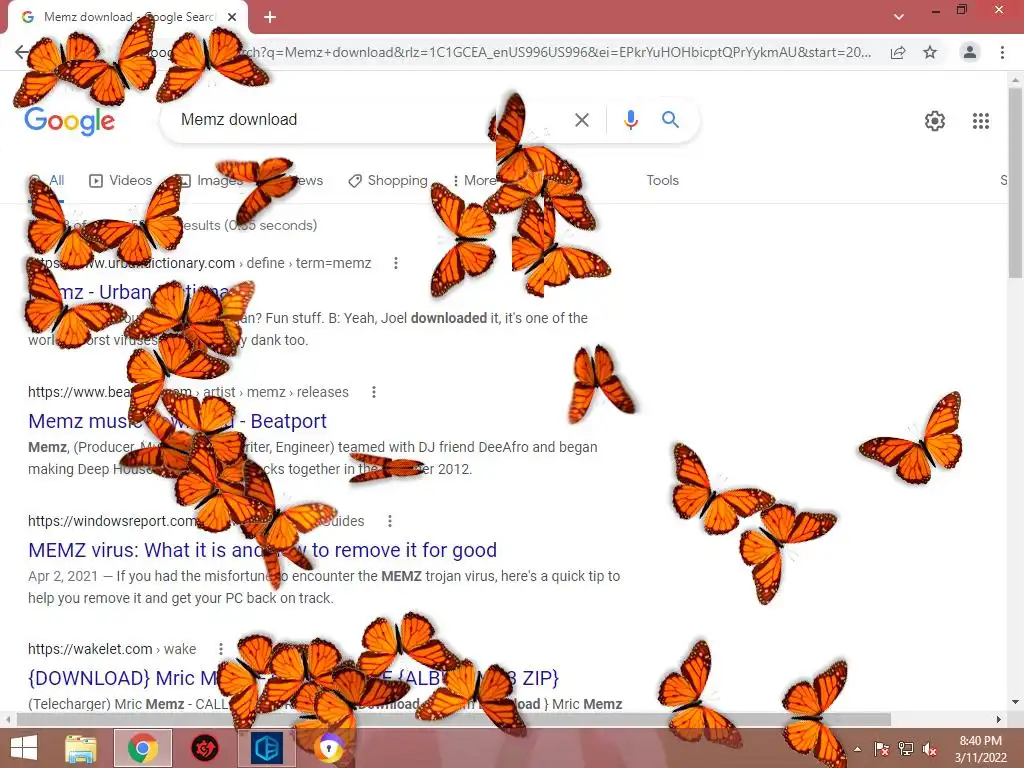The width and height of the screenshot is (1024, 768).
Task: Open the tab search chevron
Action: point(899,17)
